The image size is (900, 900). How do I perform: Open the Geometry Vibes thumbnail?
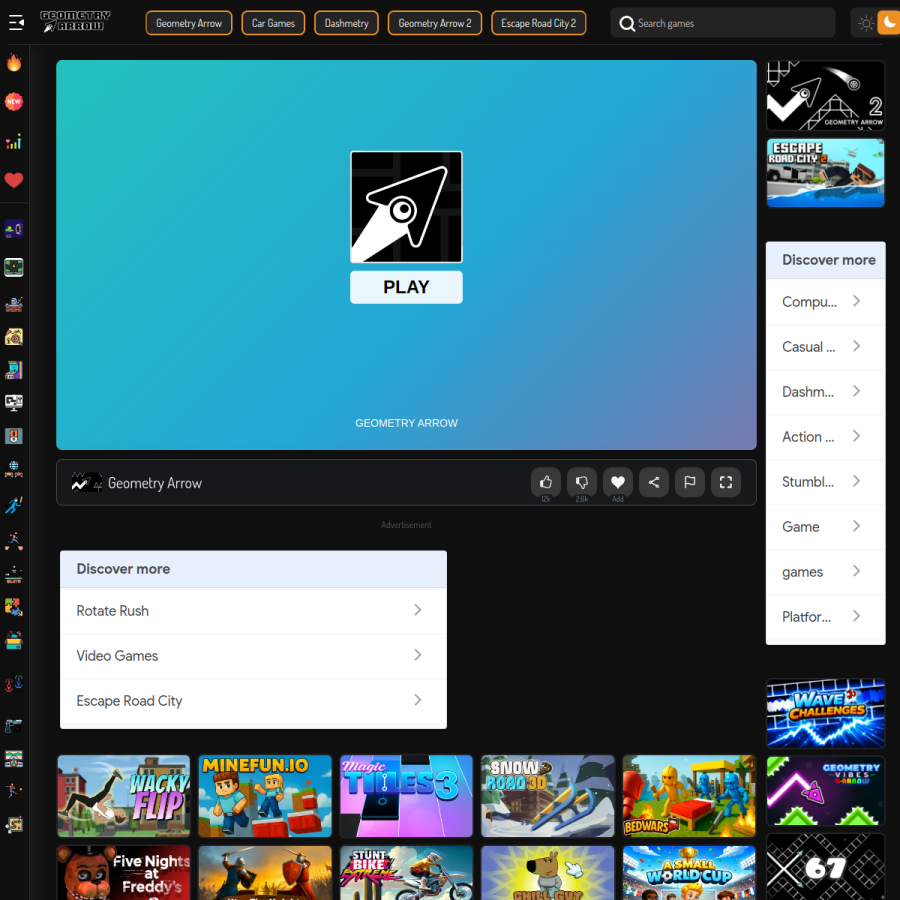point(825,790)
